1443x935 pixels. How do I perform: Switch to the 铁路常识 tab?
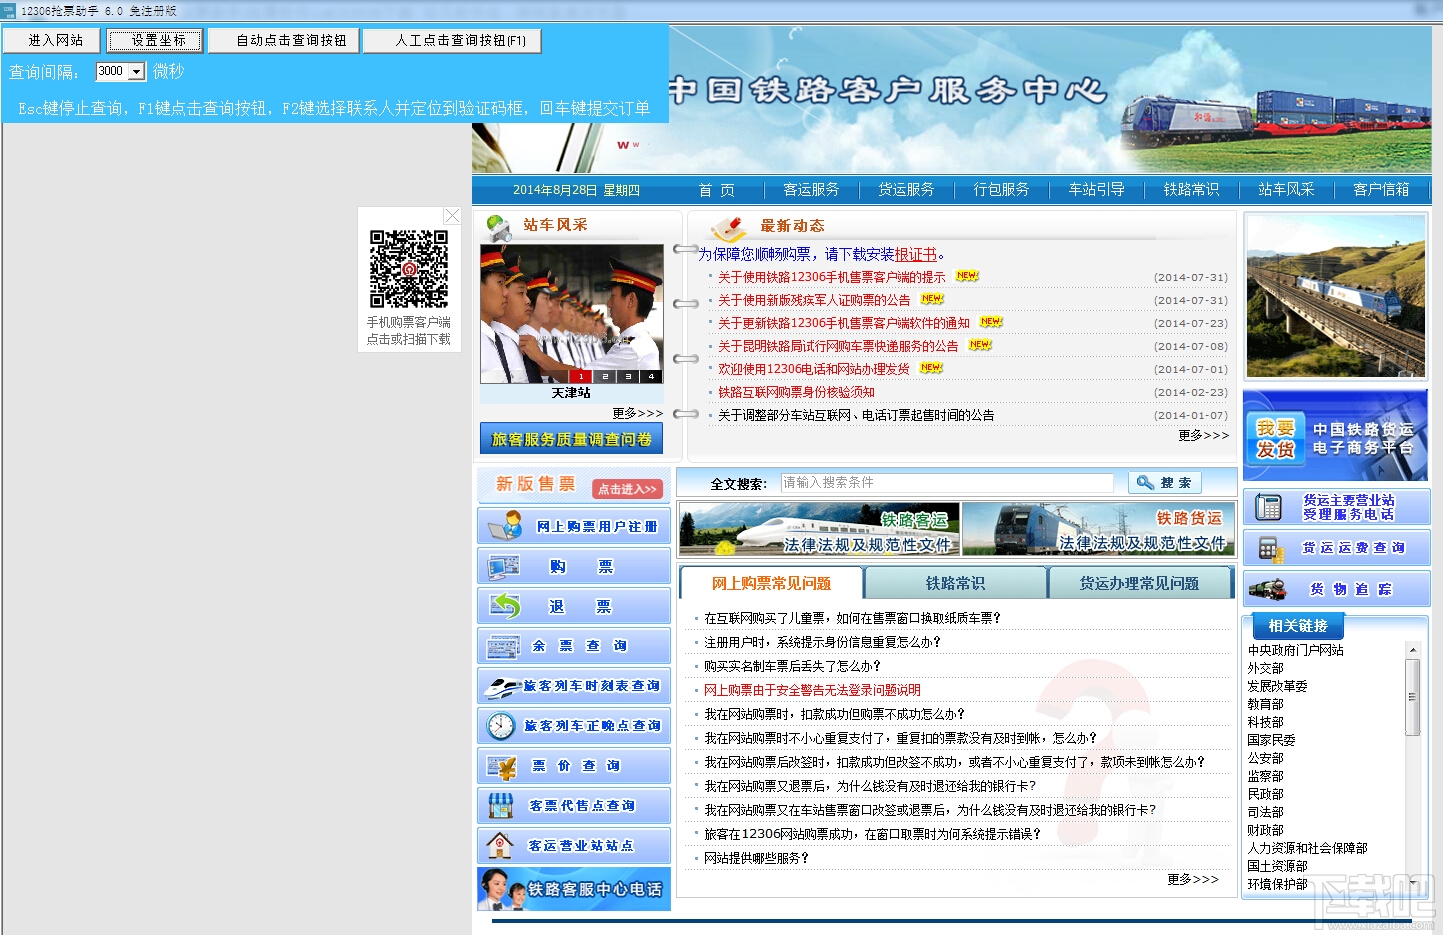click(x=955, y=583)
